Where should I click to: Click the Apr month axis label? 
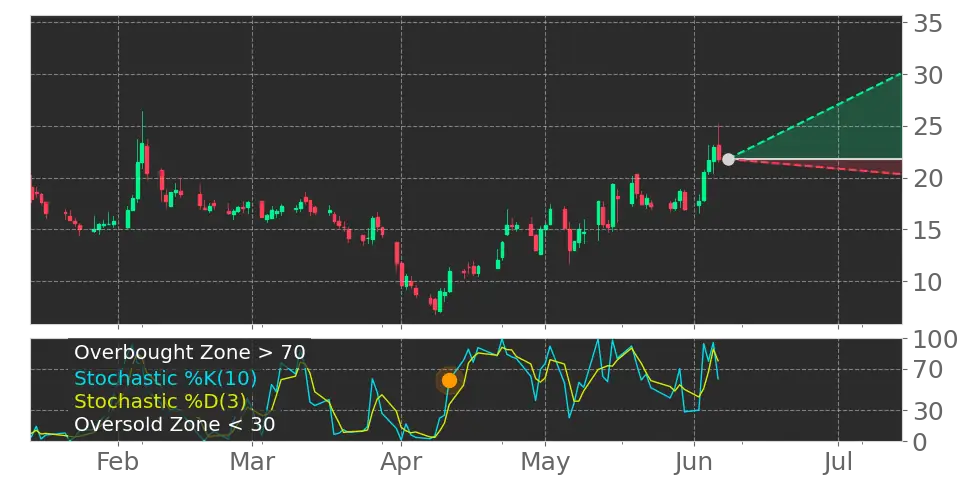401,463
